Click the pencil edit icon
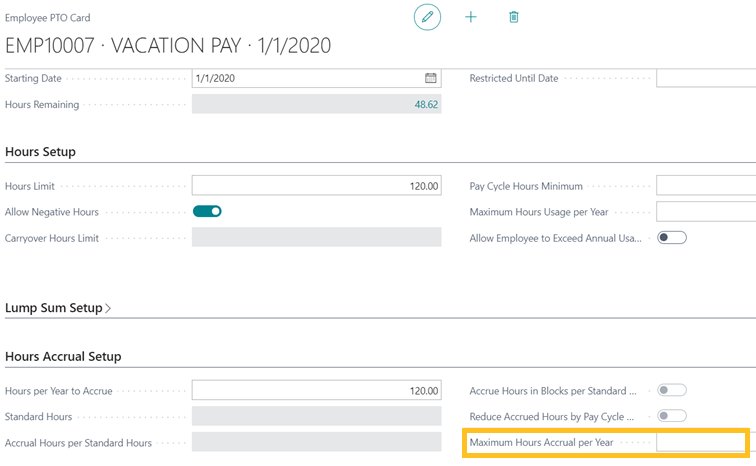This screenshot has height=466, width=756. click(x=427, y=17)
